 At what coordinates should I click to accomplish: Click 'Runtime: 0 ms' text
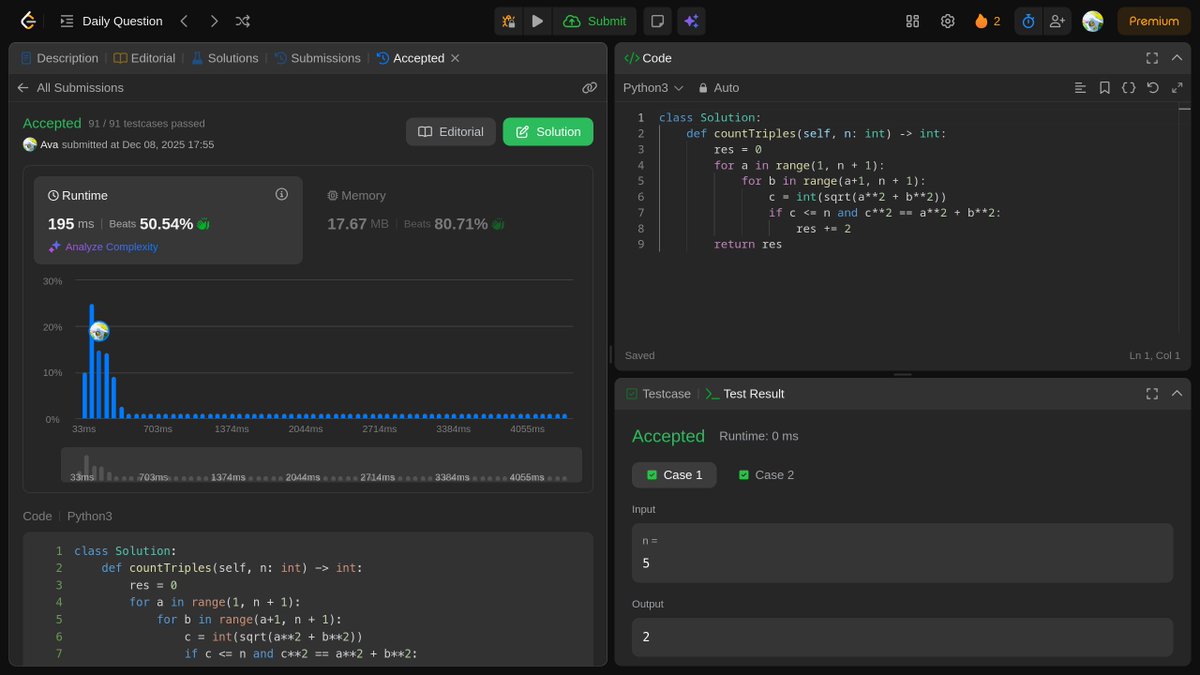pos(759,436)
